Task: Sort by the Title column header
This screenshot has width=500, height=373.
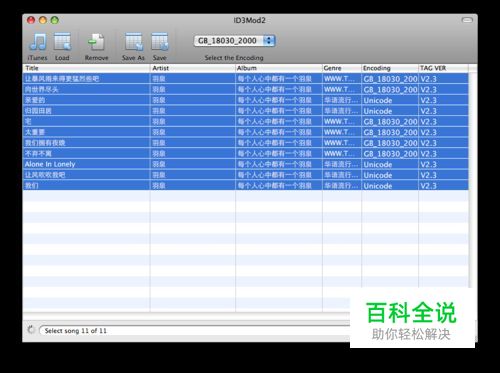Action: [x=86, y=68]
